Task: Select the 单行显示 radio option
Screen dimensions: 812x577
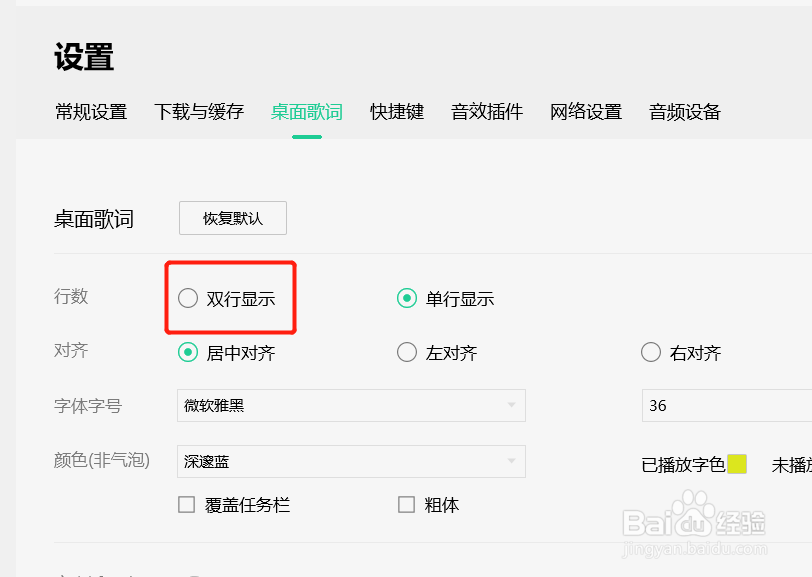Action: click(407, 298)
